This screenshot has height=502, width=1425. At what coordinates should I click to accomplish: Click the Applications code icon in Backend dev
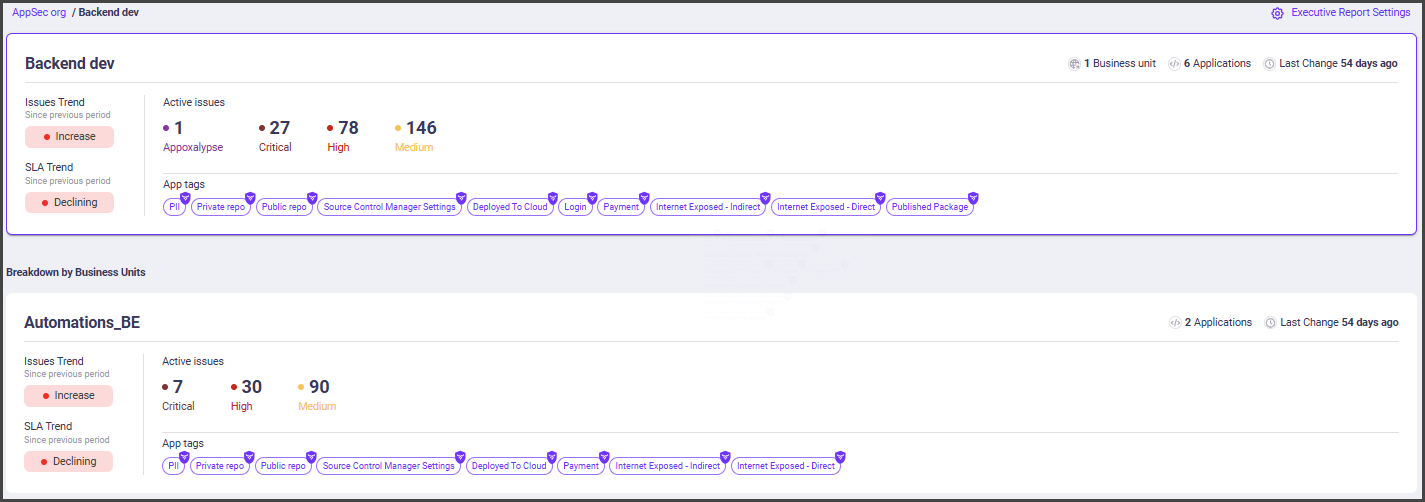pyautogui.click(x=1174, y=64)
